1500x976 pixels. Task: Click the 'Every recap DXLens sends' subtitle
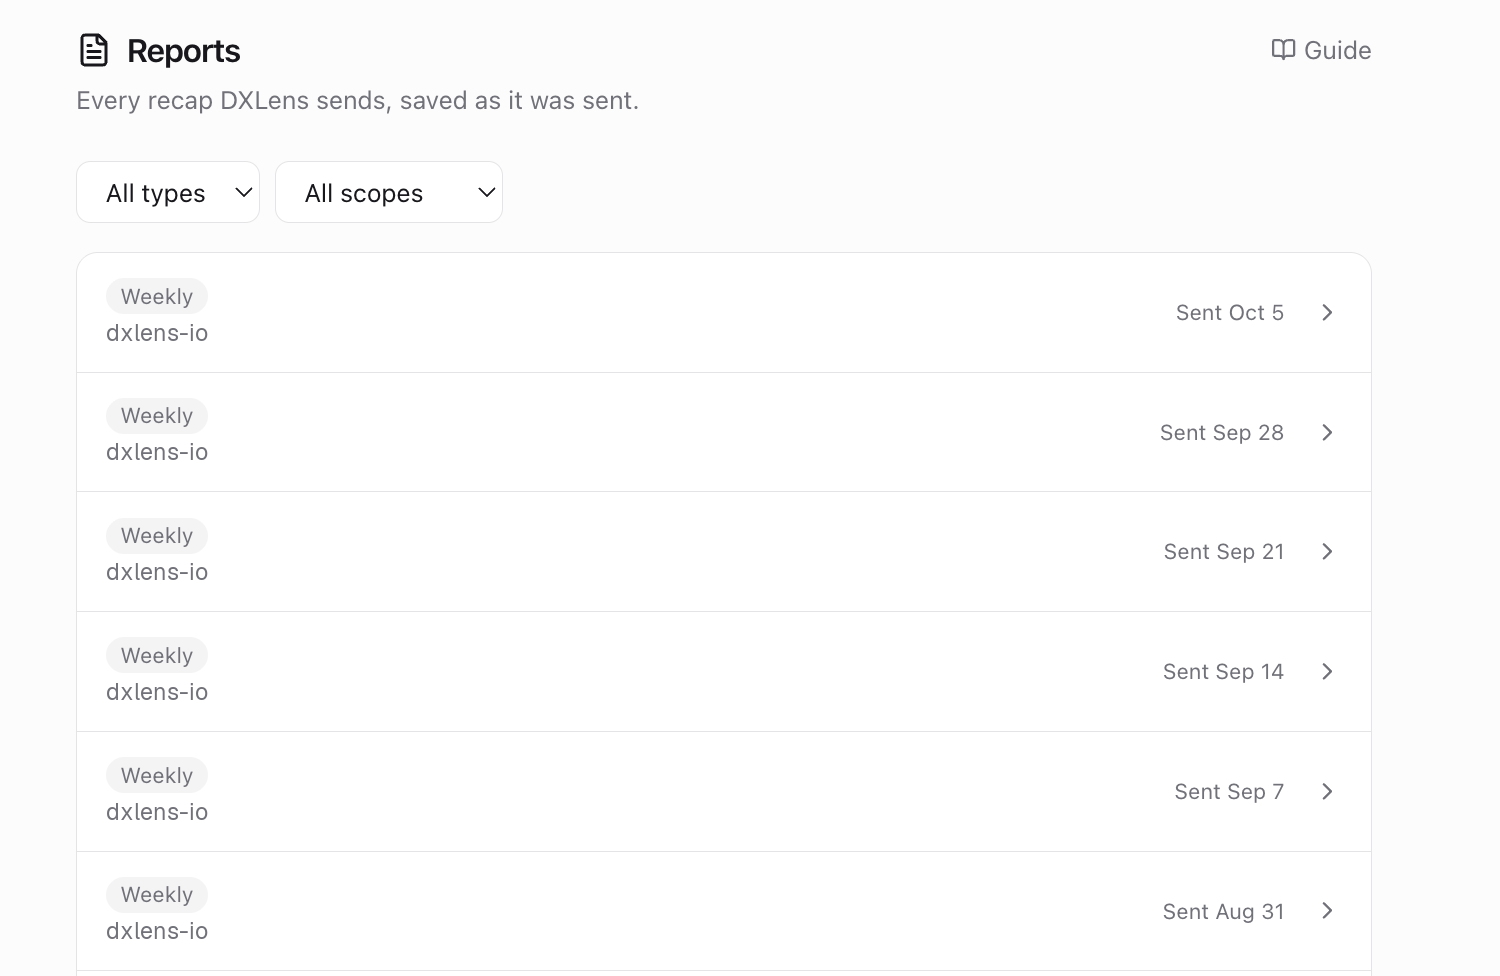click(x=358, y=101)
